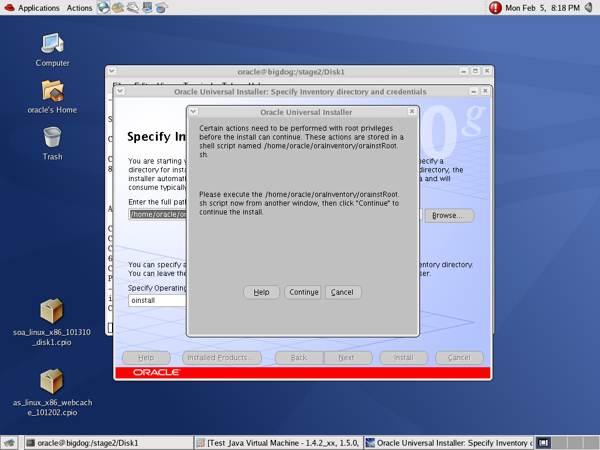Open the Trash desktop icon
This screenshot has width=600, height=450.
click(x=52, y=143)
